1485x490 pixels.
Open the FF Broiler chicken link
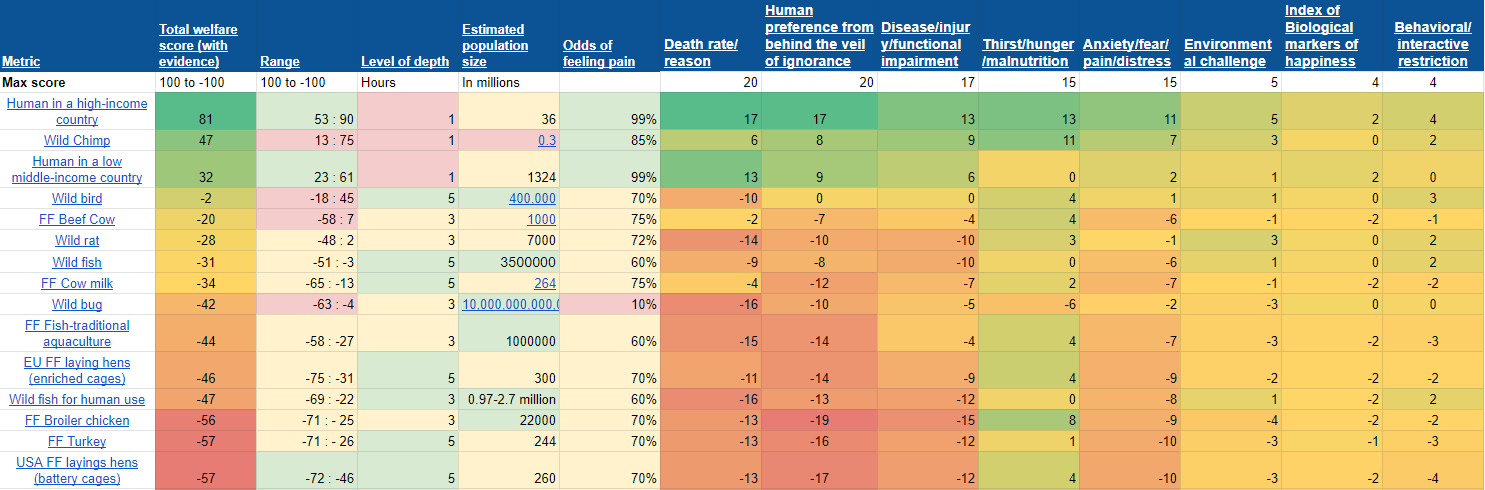(x=78, y=421)
